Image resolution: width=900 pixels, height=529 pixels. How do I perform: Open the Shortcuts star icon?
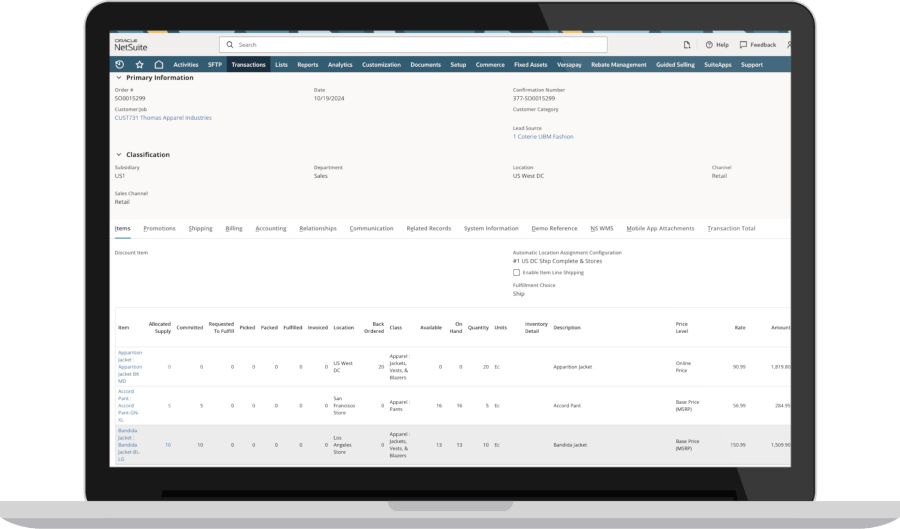(x=139, y=65)
